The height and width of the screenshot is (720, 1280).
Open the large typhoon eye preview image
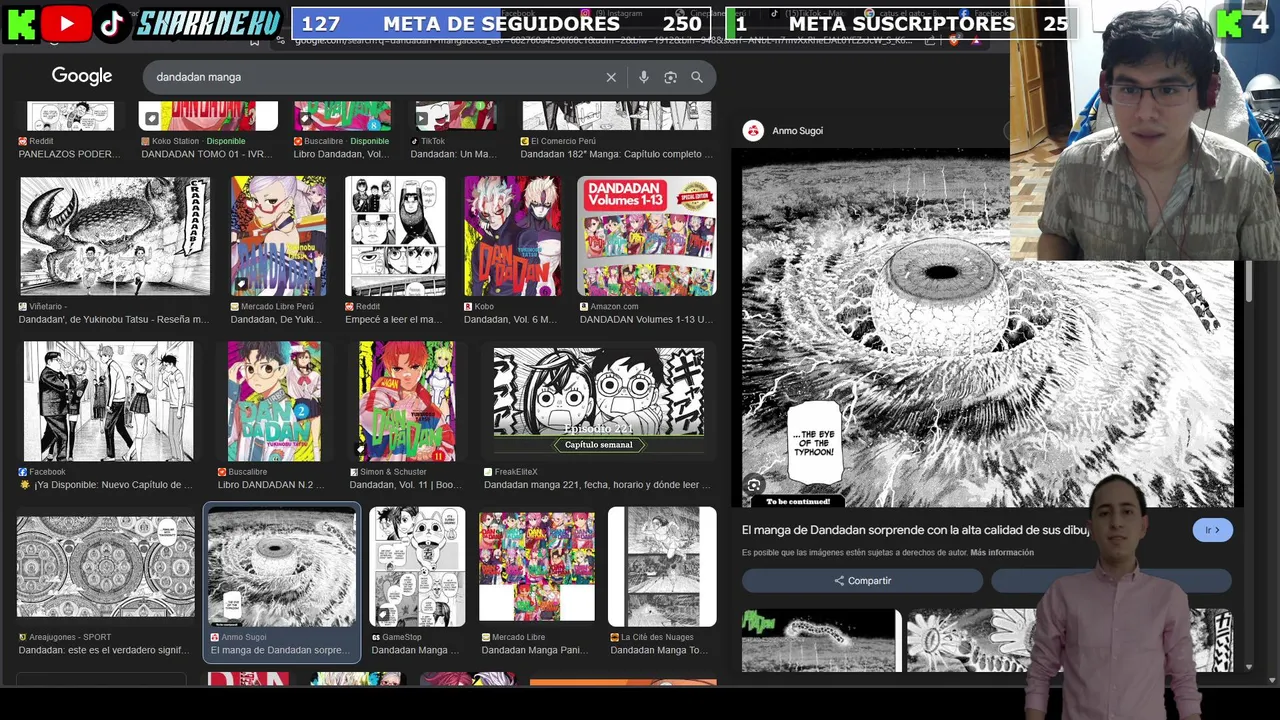point(987,328)
